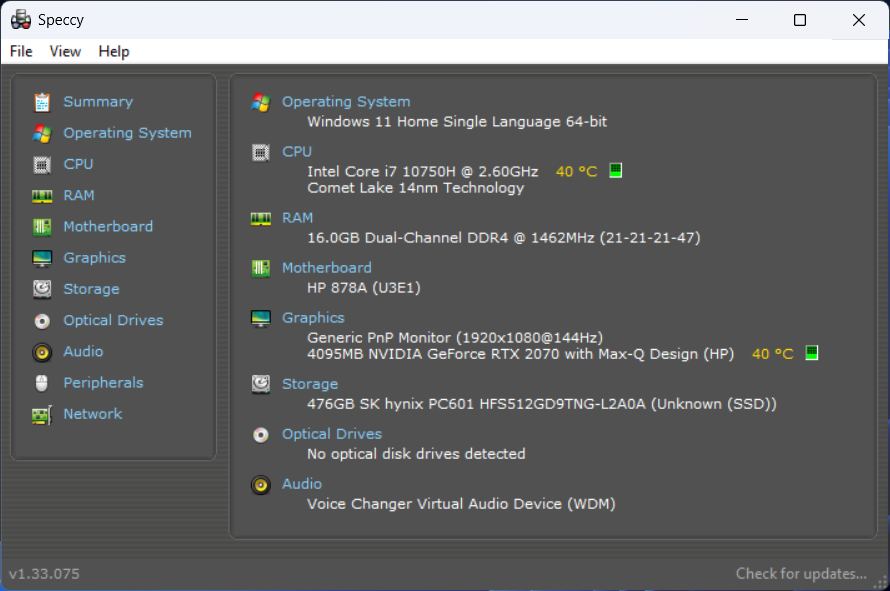Click the 16.0GB Dual-Channel DDR4 text
The height and width of the screenshot is (591, 890).
(x=504, y=237)
